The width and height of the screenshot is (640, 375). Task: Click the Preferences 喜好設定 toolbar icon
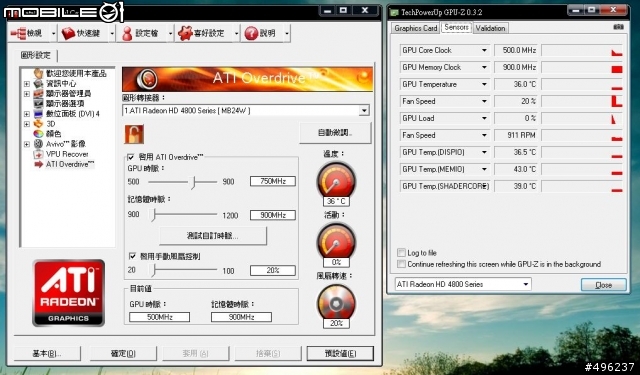[185, 33]
